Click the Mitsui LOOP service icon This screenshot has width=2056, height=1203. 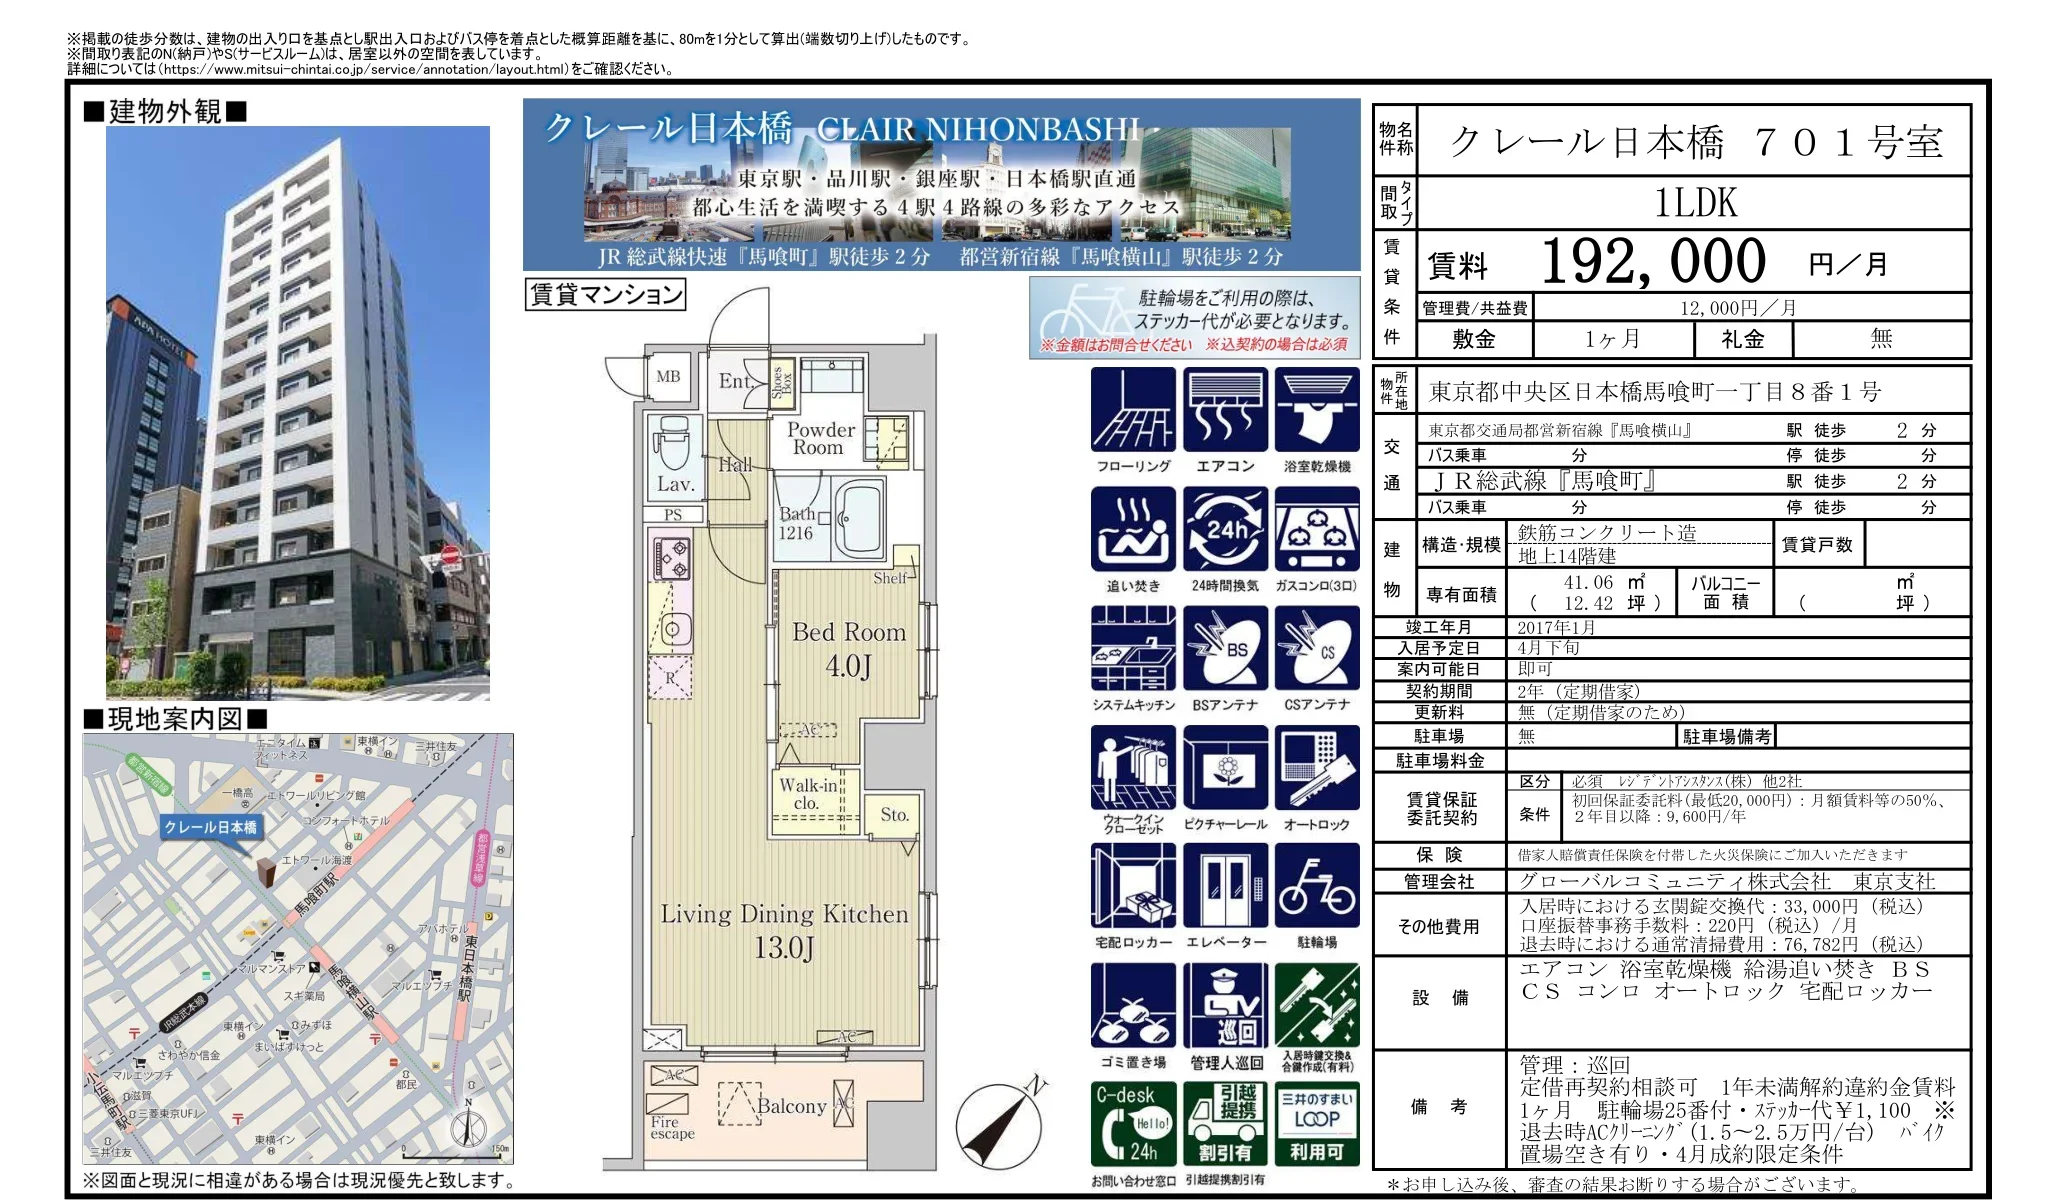click(1317, 1124)
